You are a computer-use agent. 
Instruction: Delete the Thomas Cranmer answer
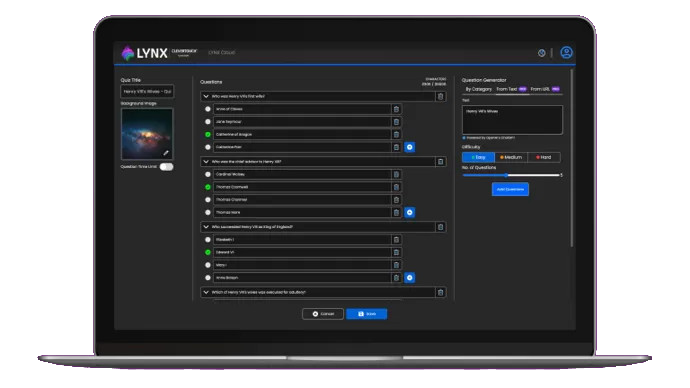tap(396, 200)
